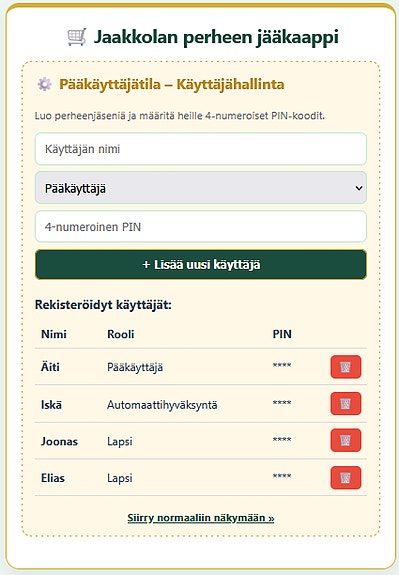Expand role selector via chevron arrow
This screenshot has width=399, height=575.
(359, 188)
